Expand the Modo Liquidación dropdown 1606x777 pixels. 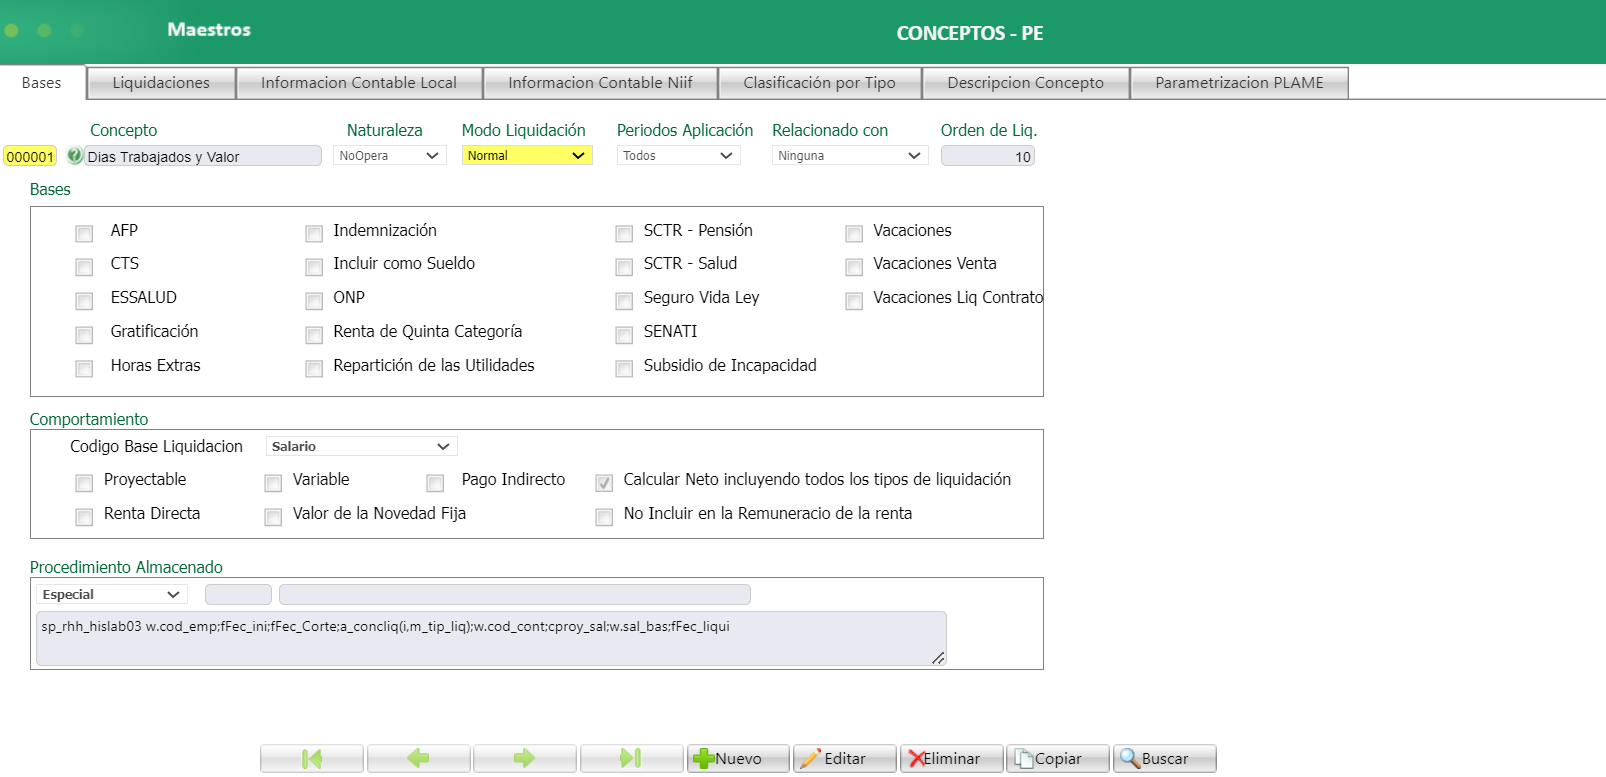pos(527,156)
